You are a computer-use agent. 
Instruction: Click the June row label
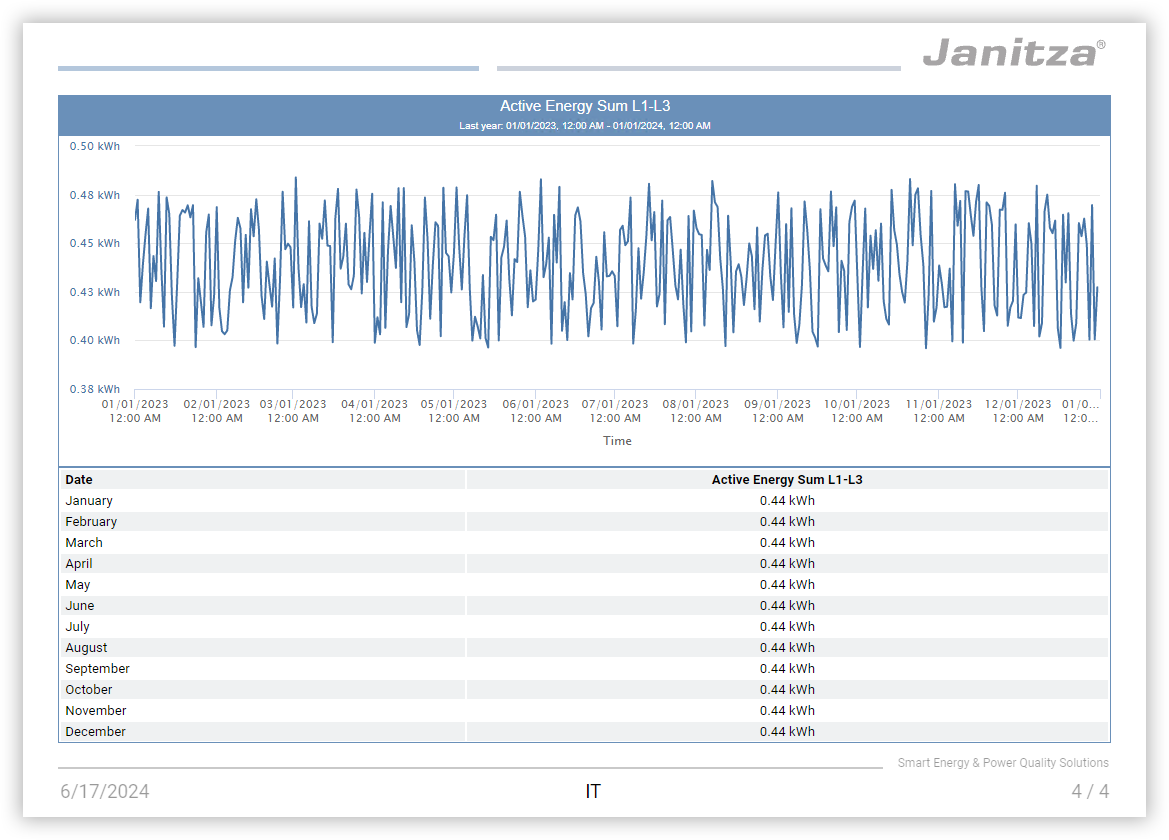coord(80,606)
